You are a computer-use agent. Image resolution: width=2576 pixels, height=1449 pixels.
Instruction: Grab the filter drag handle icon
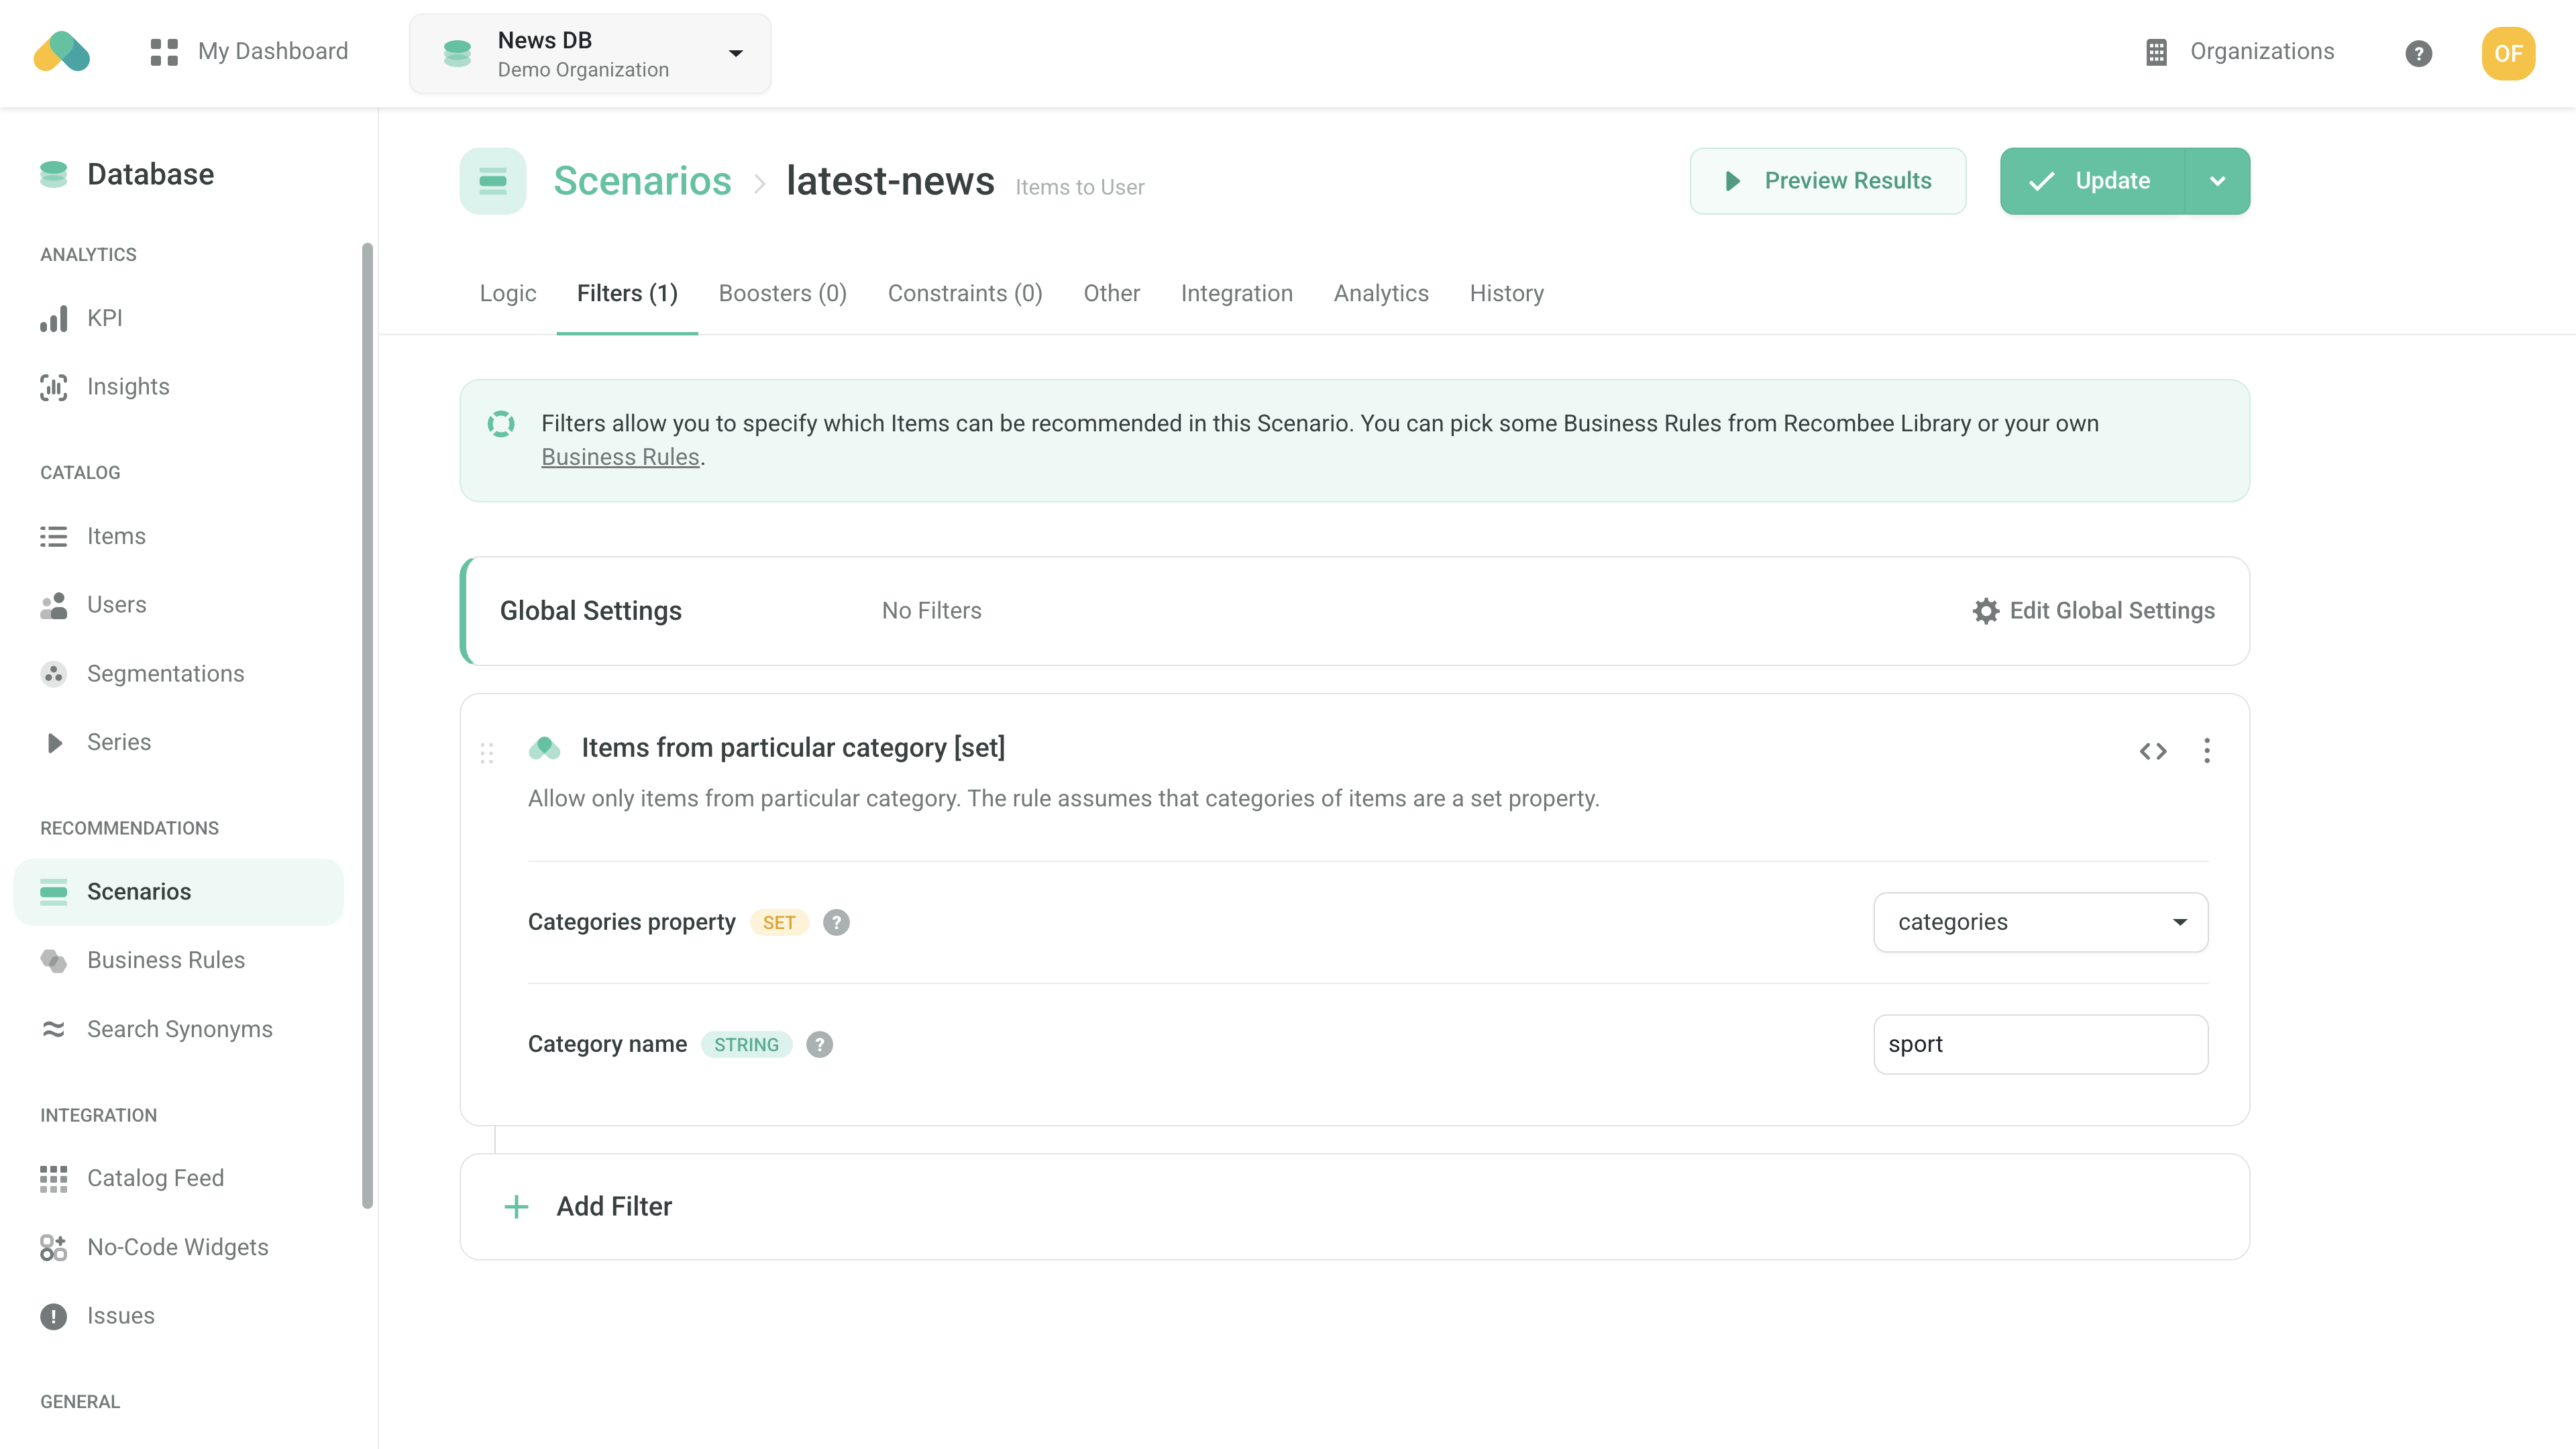coord(487,753)
